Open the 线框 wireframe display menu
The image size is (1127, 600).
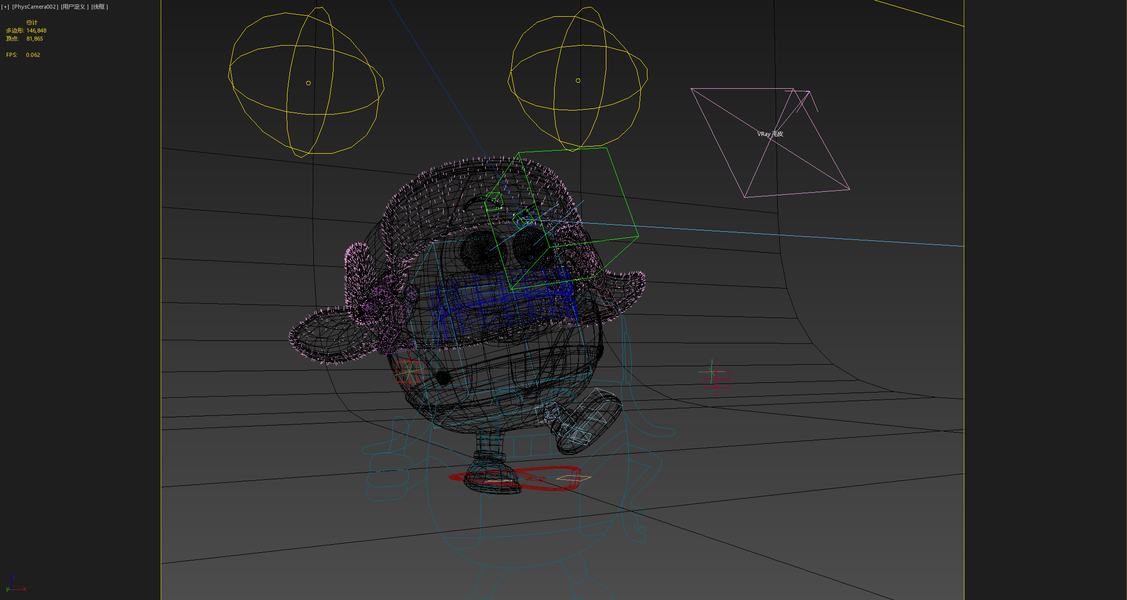point(99,6)
